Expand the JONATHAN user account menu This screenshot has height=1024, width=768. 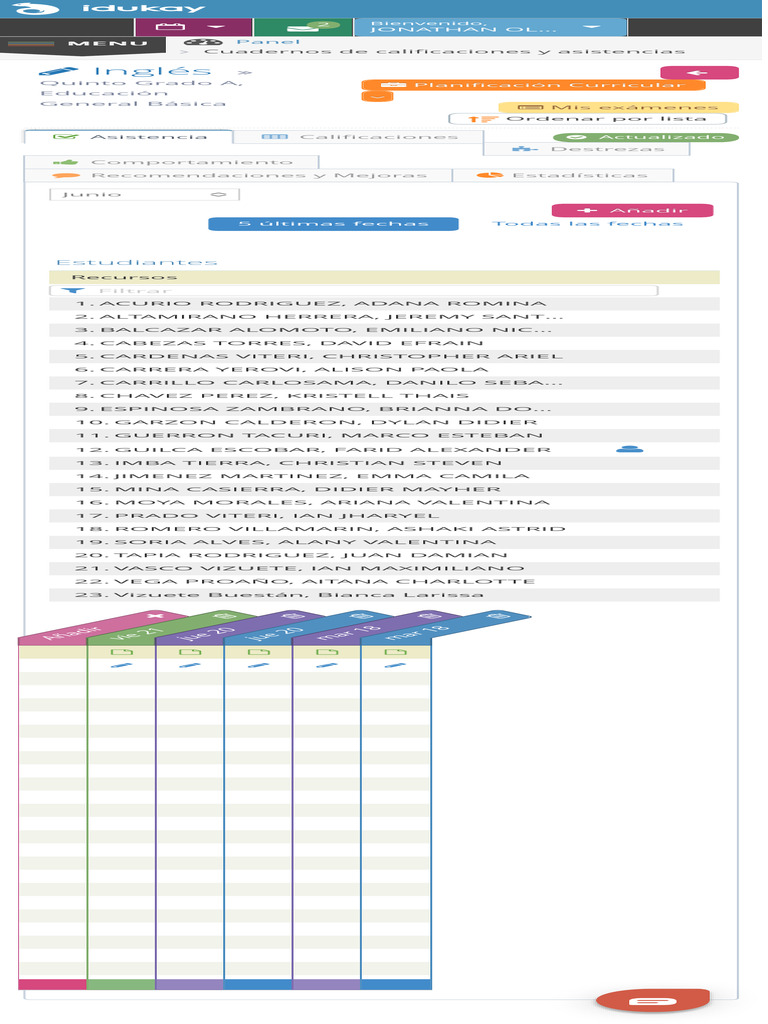click(x=489, y=27)
